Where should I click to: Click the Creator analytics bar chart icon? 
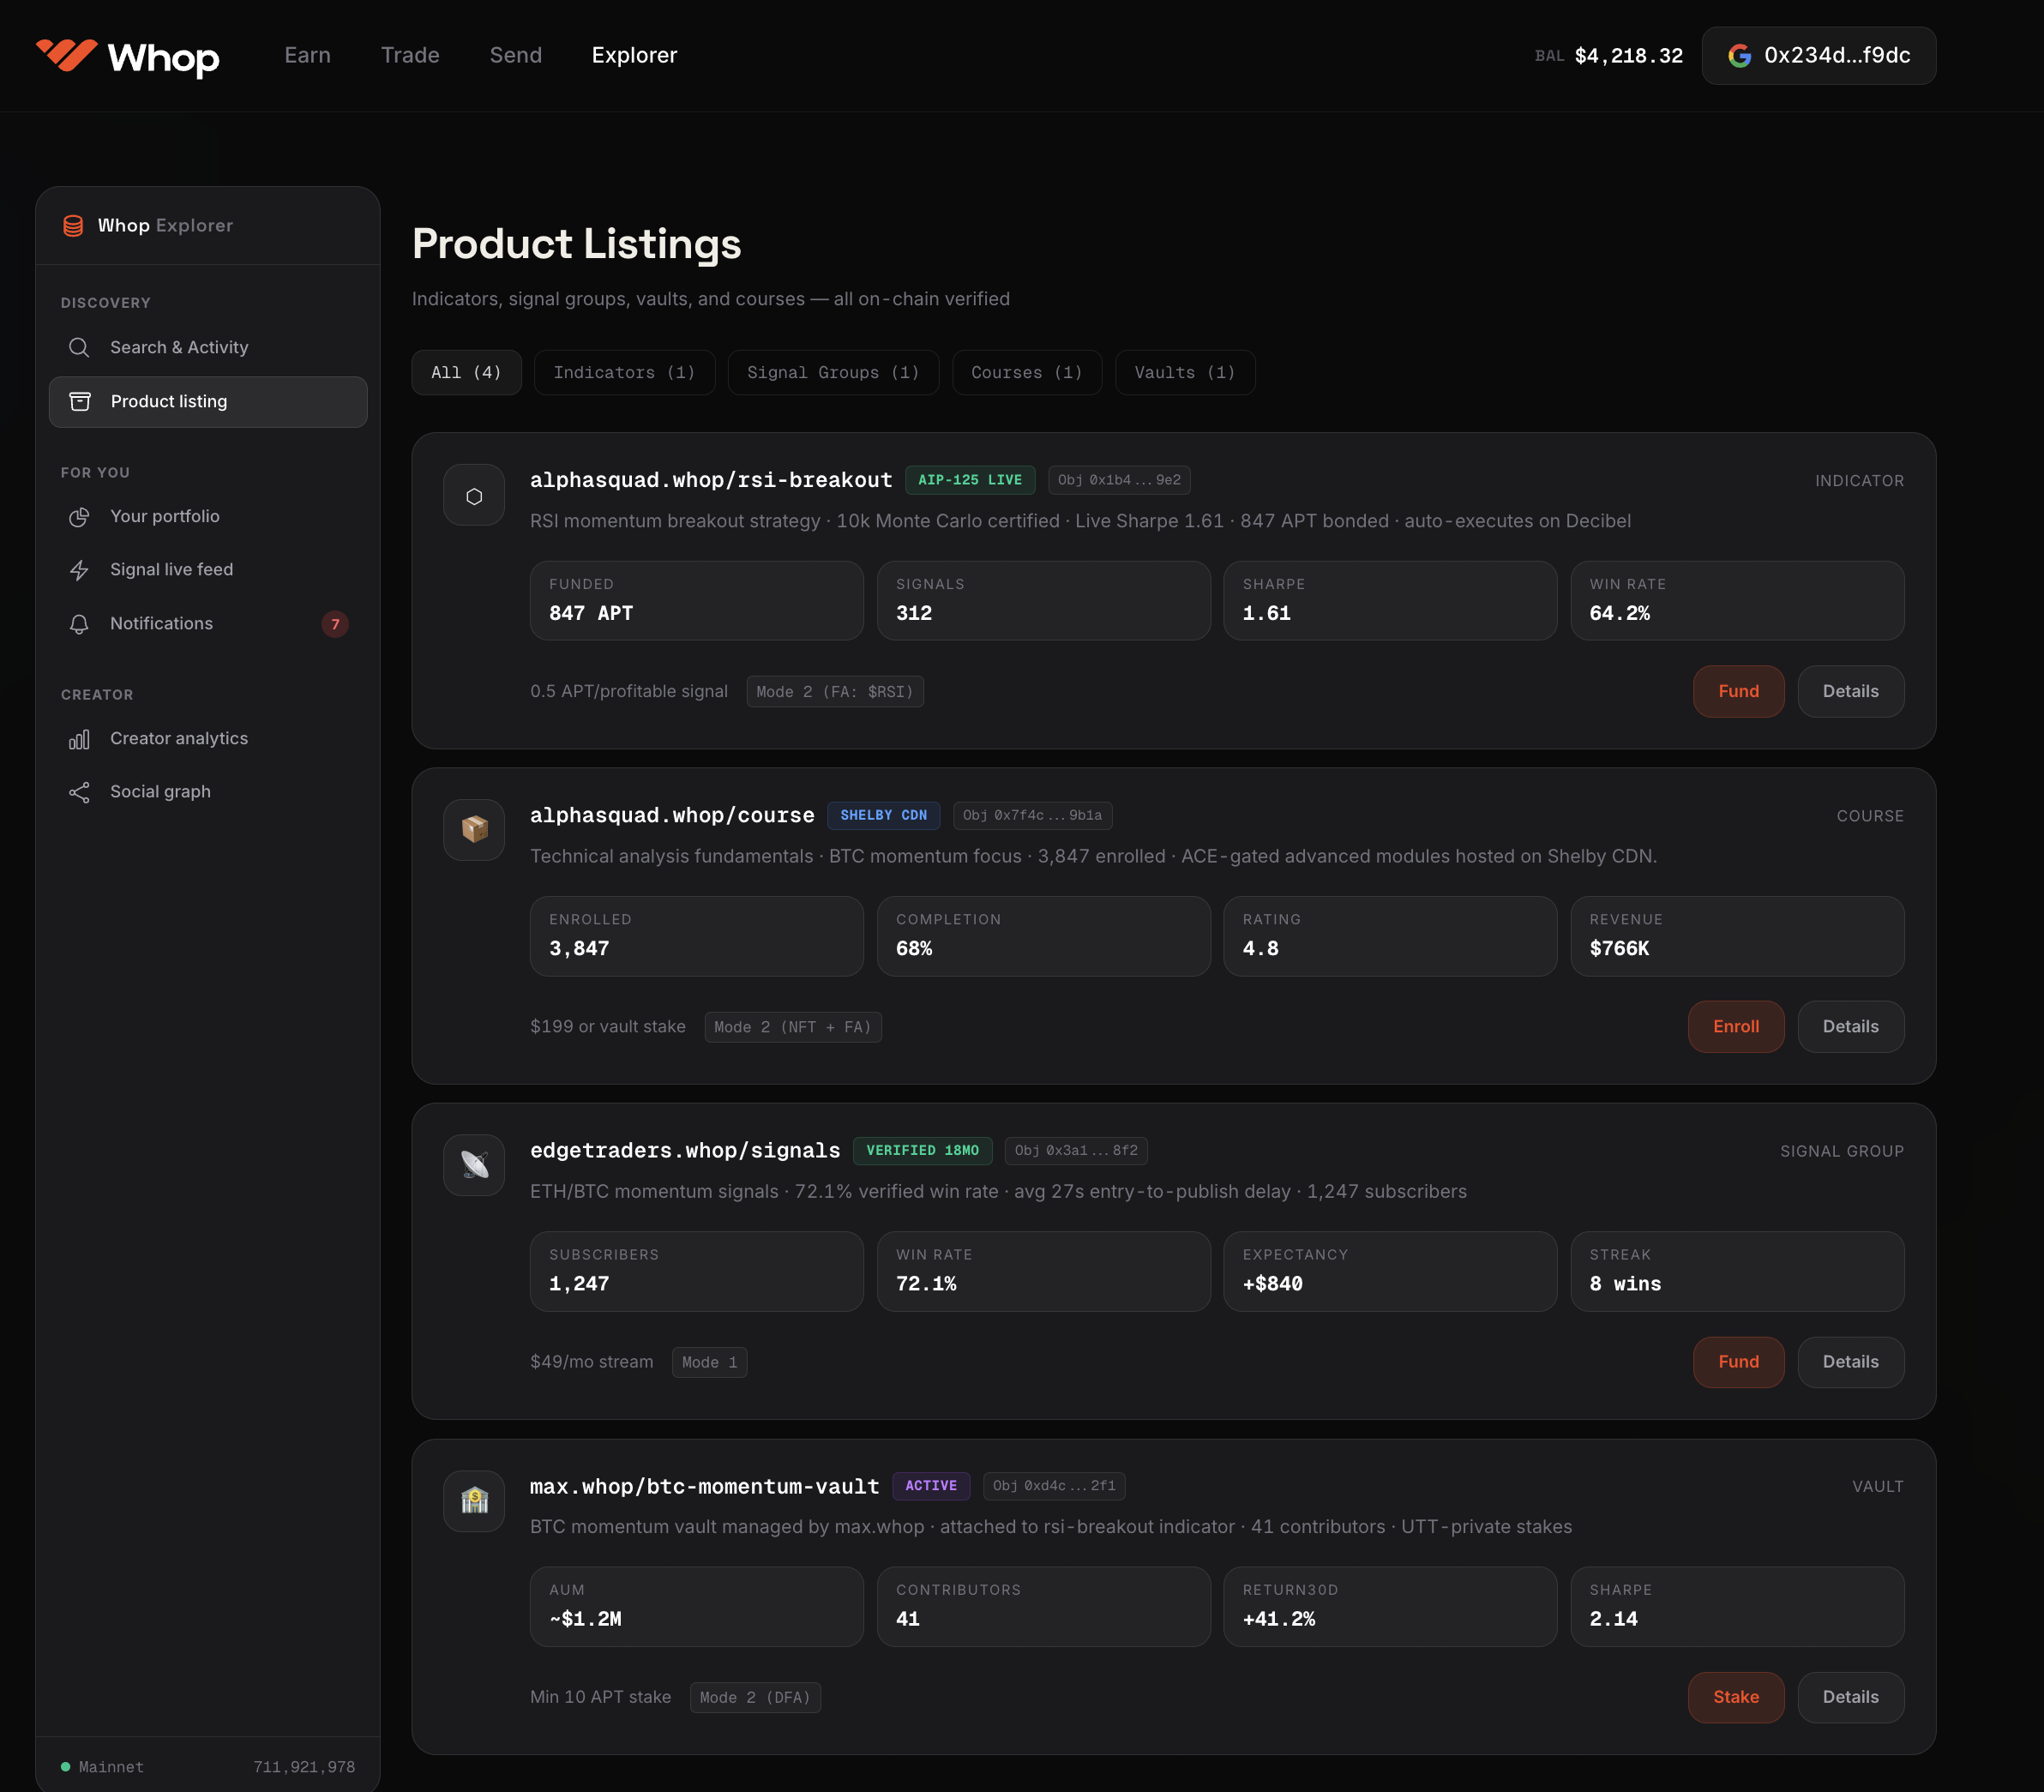pos(79,739)
